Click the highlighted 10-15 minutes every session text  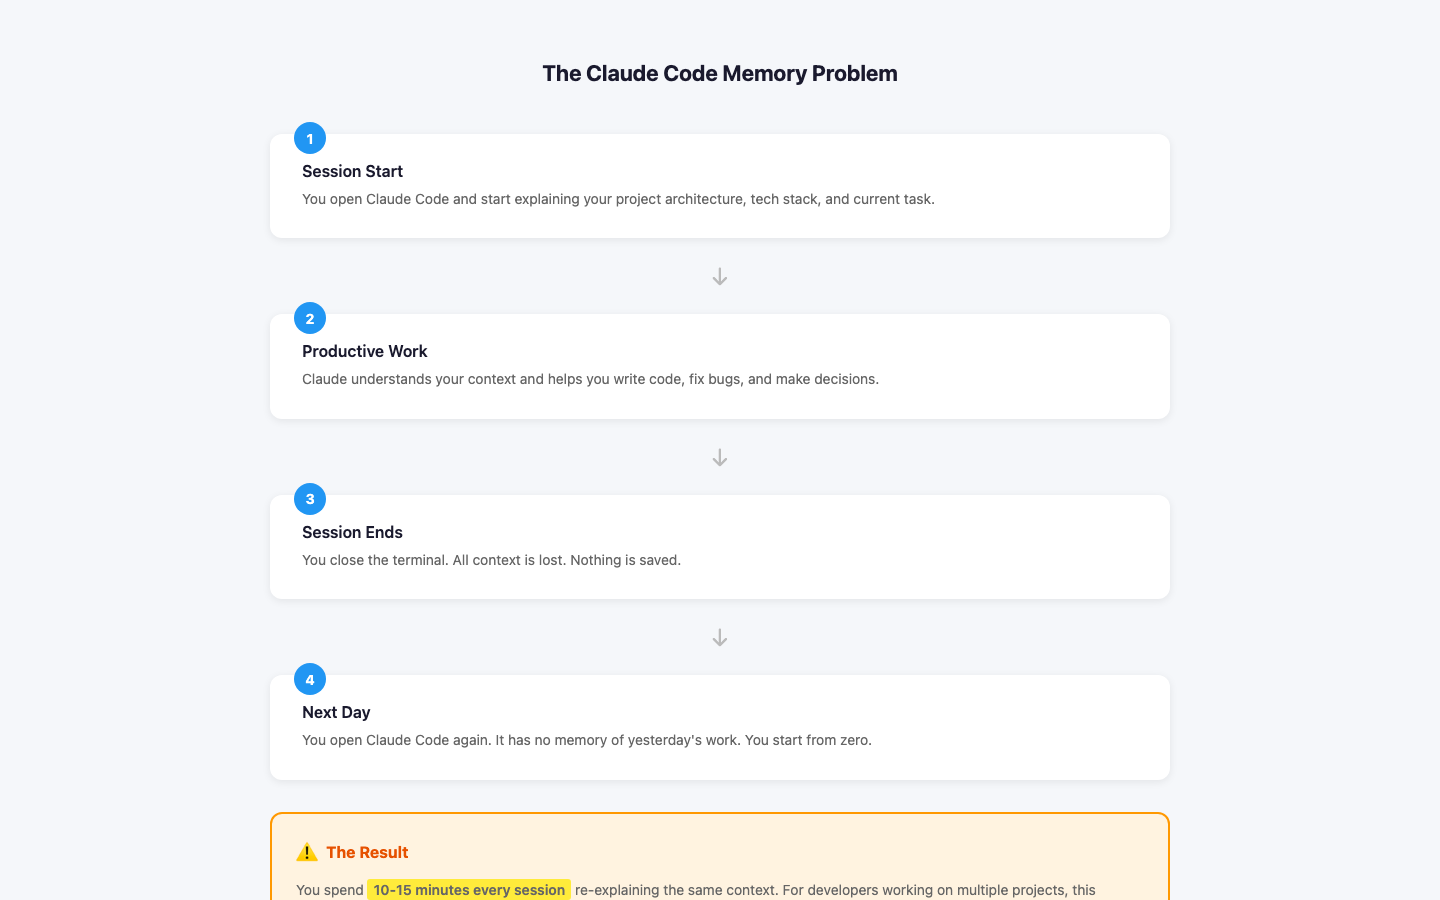469,890
